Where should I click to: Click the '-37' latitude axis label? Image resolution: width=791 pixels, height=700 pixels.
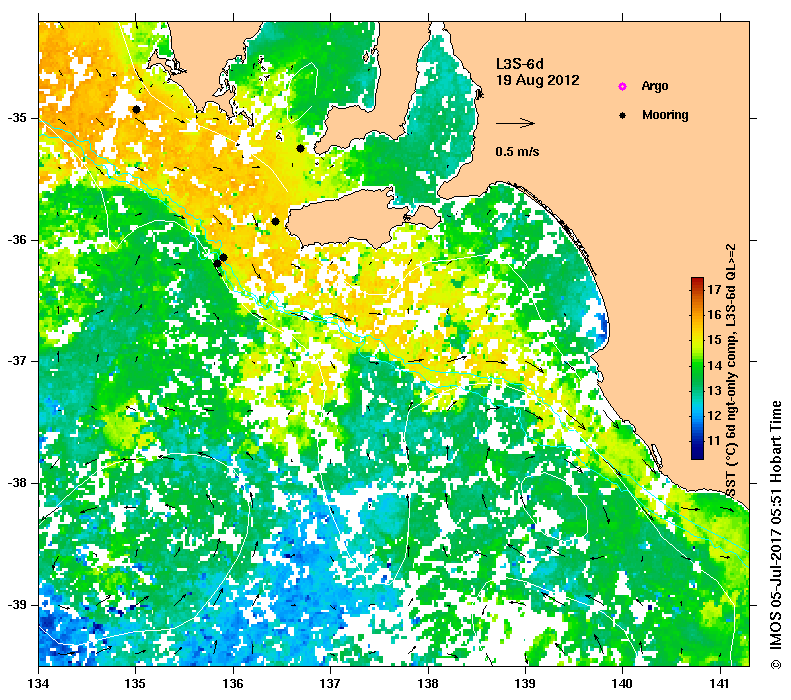(17, 362)
